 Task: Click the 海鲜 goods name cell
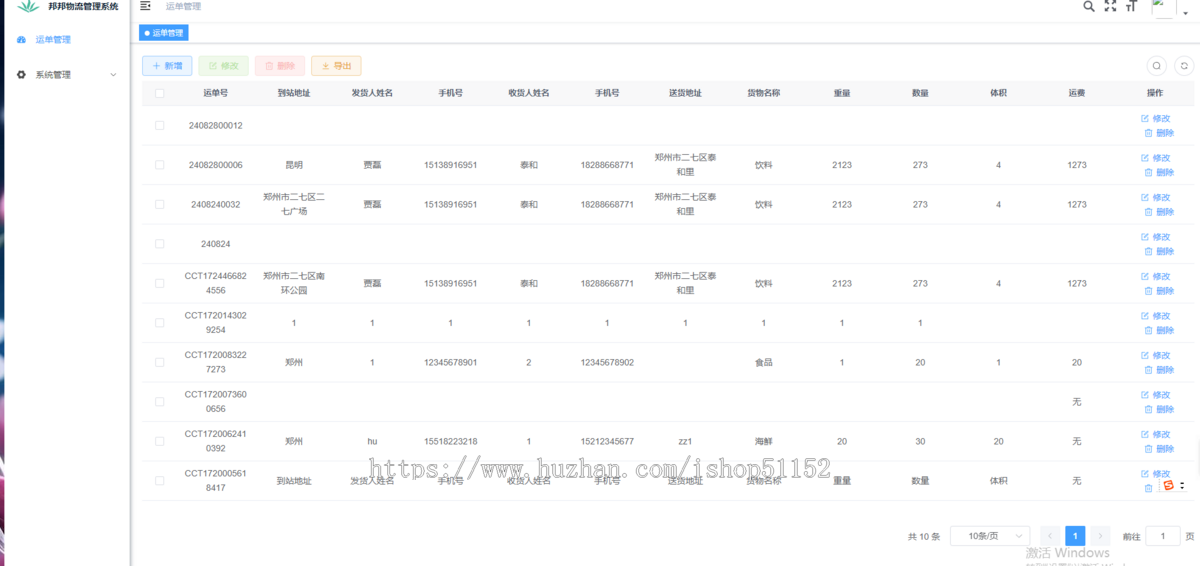(763, 441)
